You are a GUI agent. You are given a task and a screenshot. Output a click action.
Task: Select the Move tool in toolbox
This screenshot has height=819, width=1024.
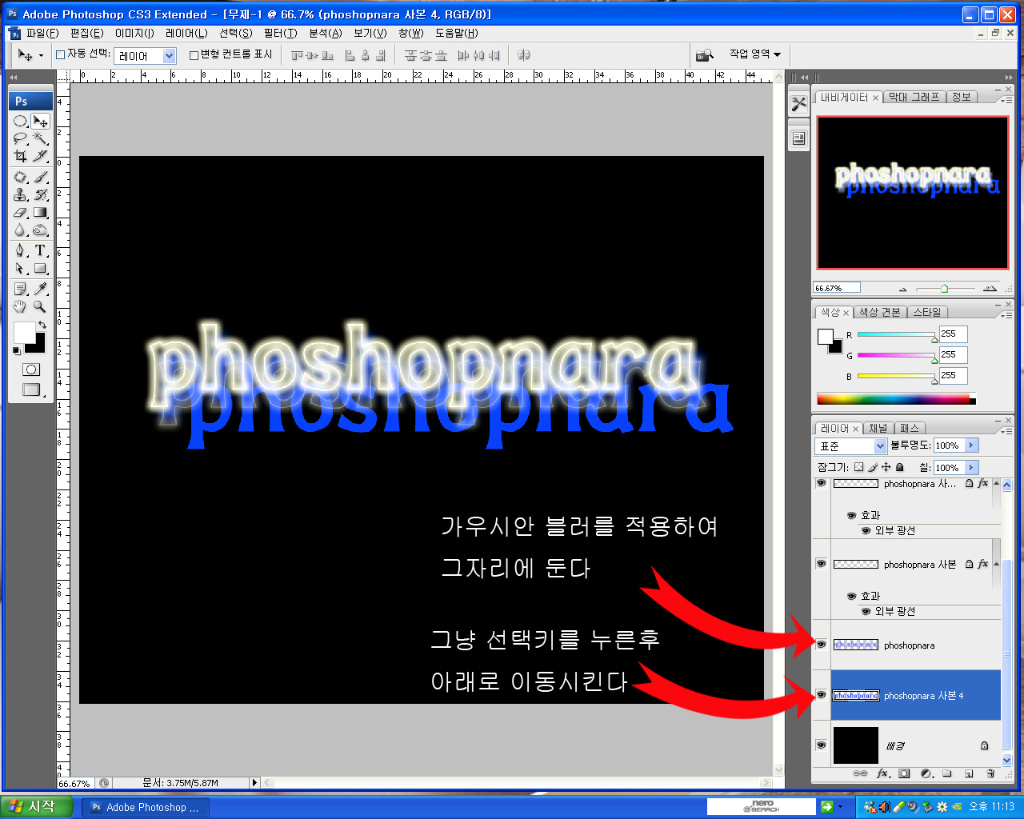coord(40,121)
